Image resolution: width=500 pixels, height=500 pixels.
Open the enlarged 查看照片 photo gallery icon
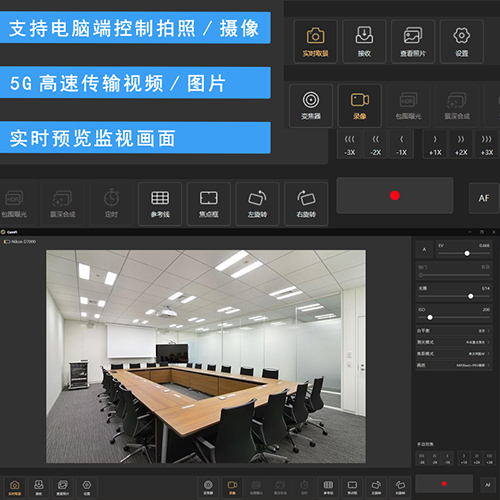413,42
